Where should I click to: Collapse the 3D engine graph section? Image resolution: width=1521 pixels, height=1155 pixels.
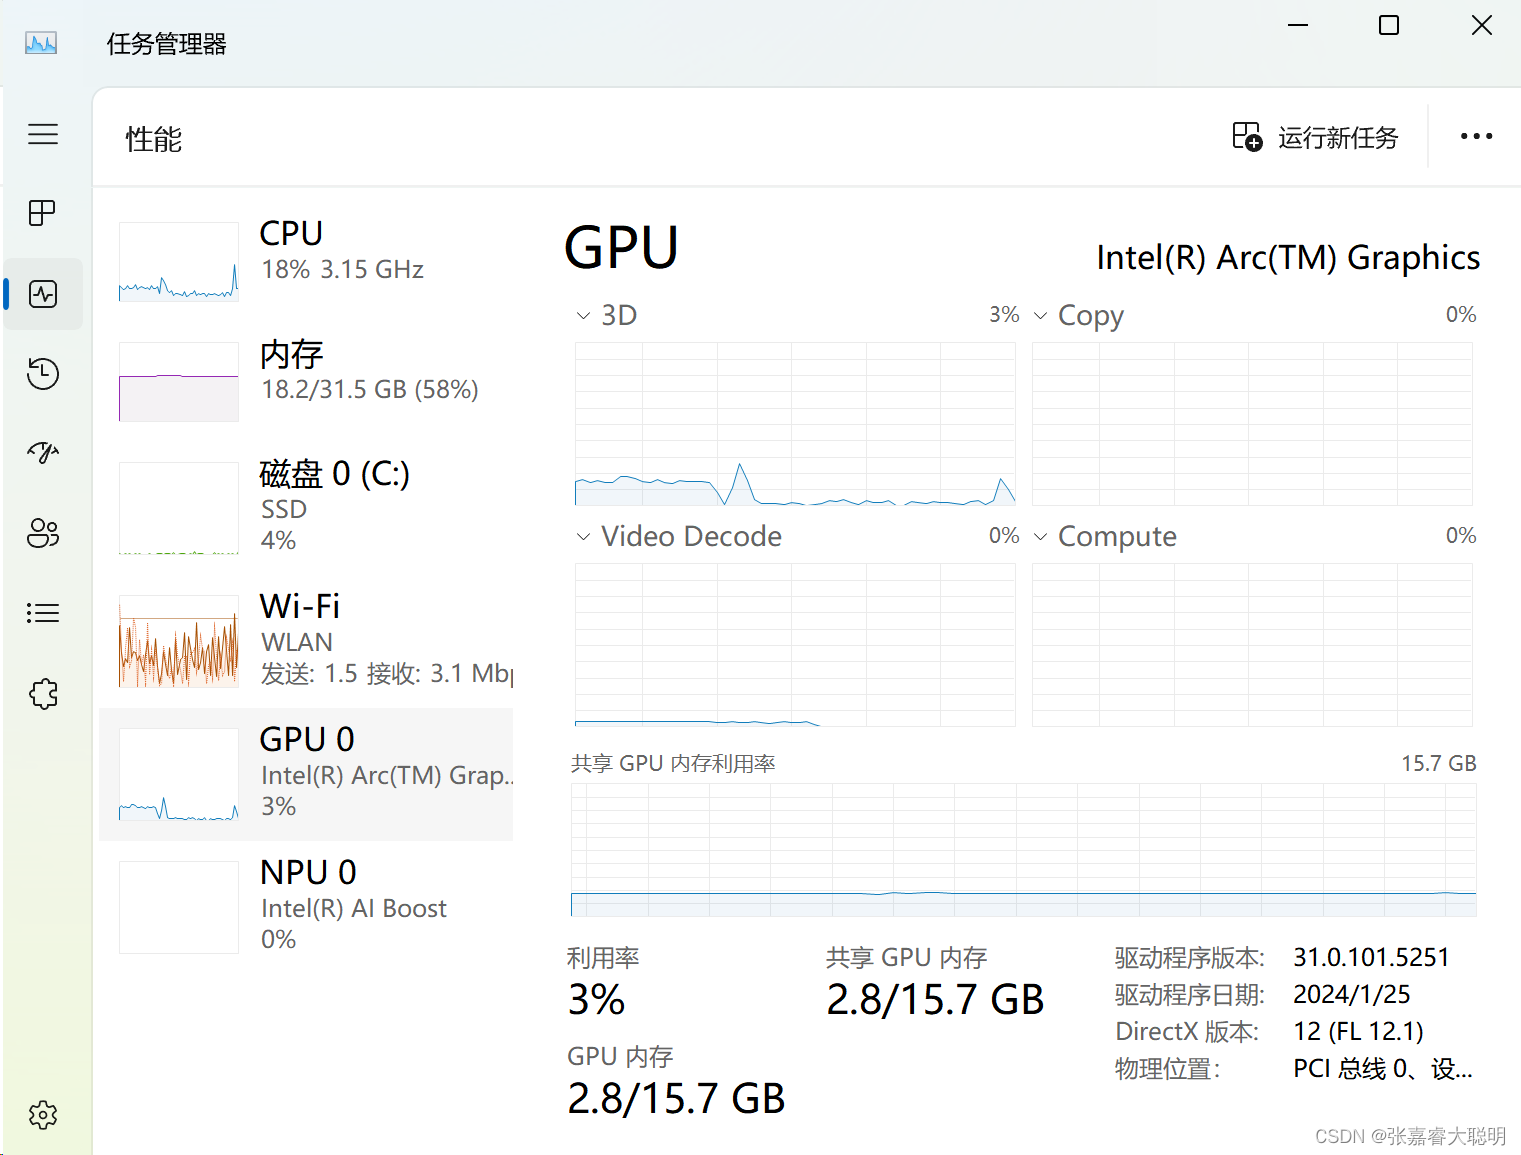(583, 315)
